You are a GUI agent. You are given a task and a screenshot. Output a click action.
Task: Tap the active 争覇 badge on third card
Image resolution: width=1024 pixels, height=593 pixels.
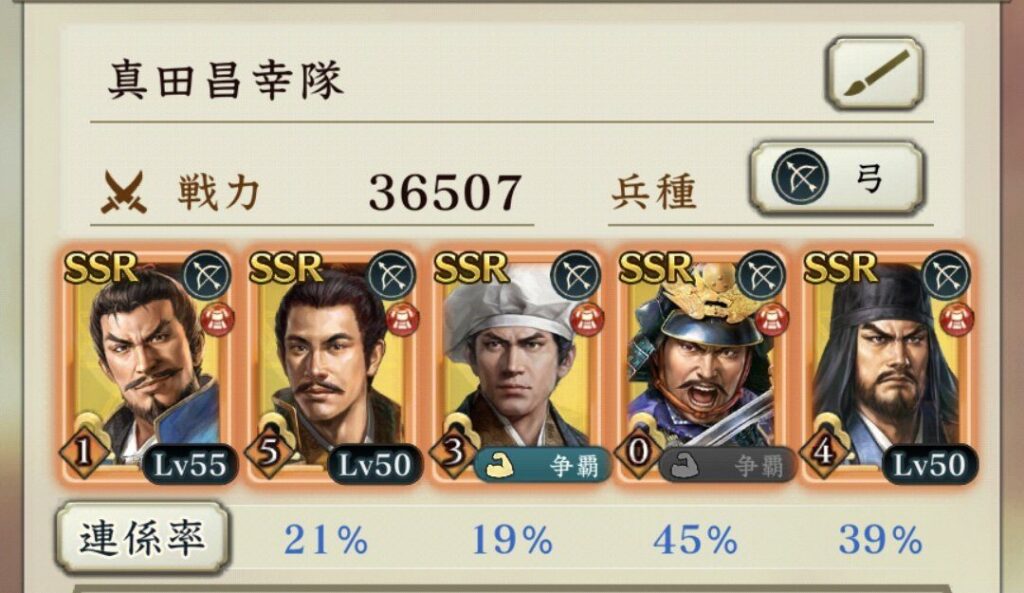point(543,466)
